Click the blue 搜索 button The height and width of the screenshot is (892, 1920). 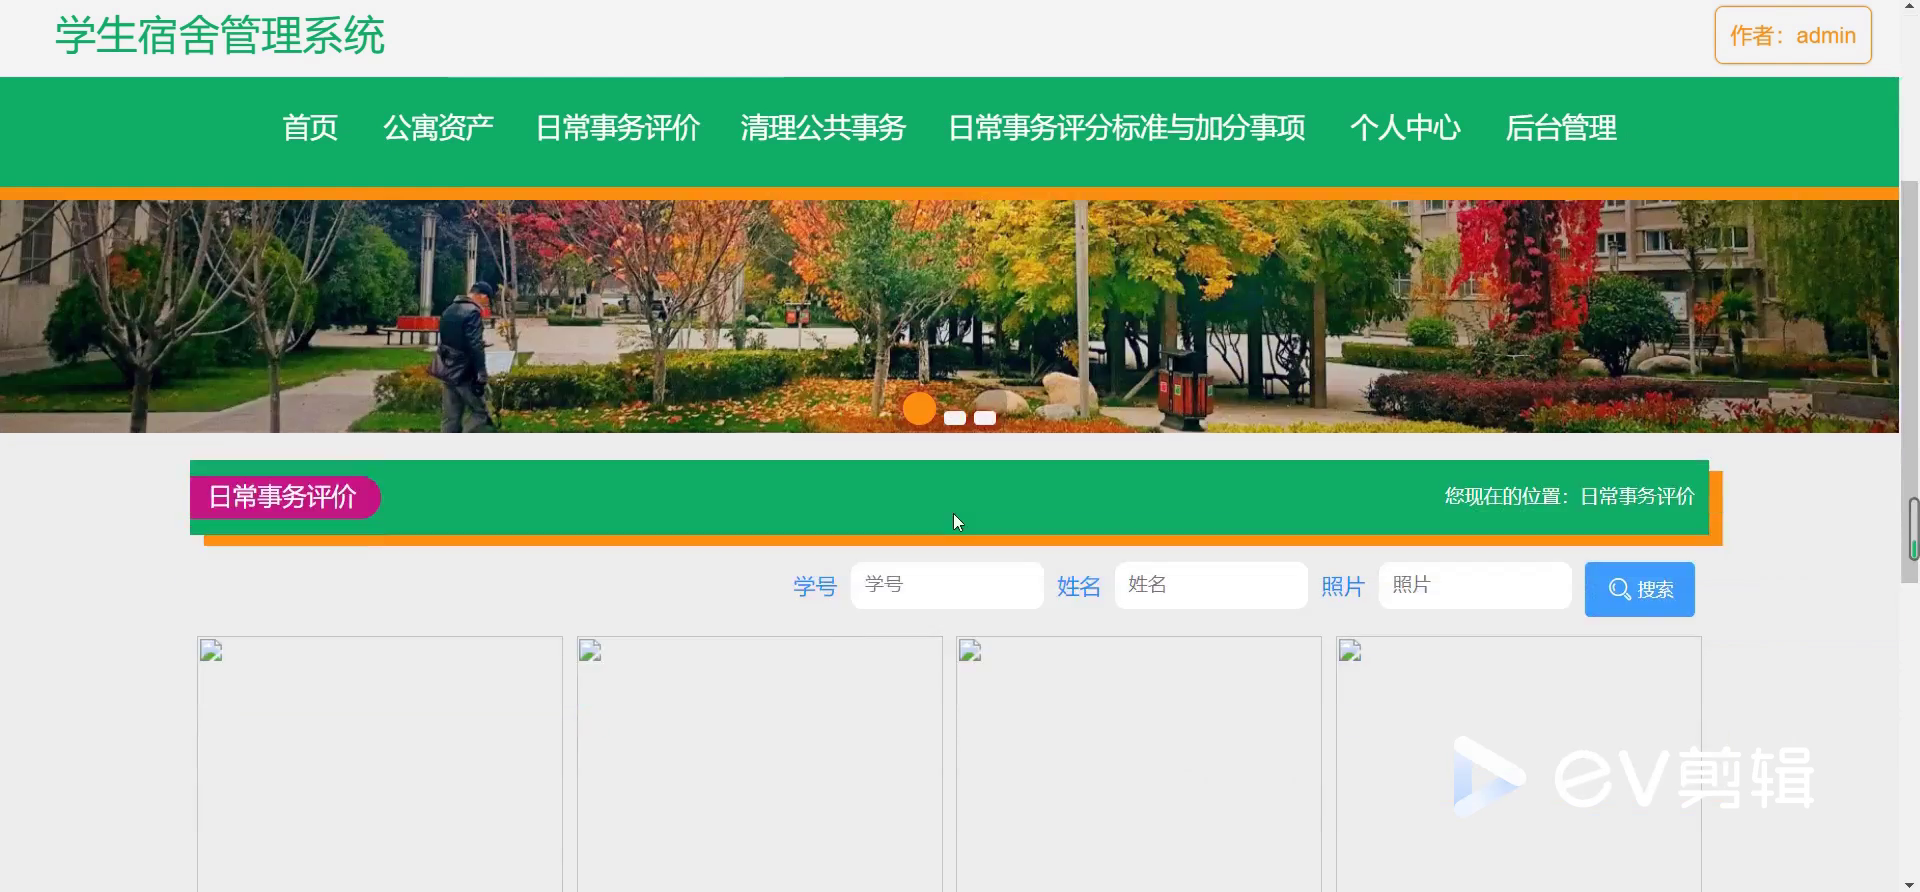point(1639,589)
